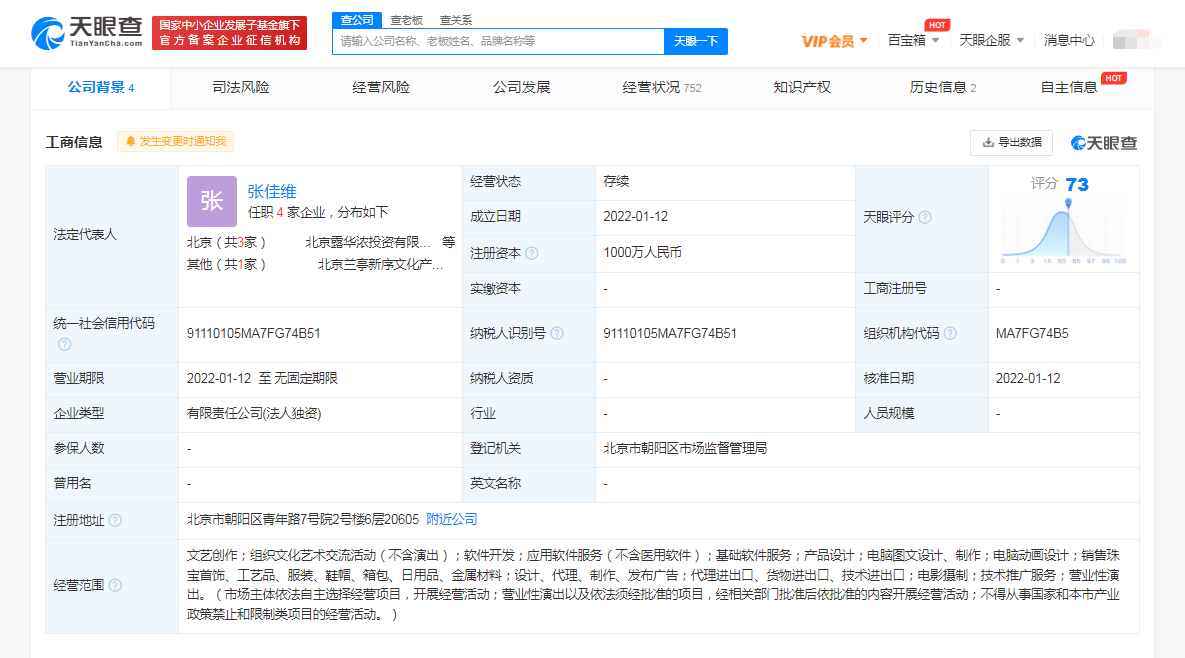Click the score distribution chart
Screen dimensions: 1185x658
click(x=1064, y=233)
